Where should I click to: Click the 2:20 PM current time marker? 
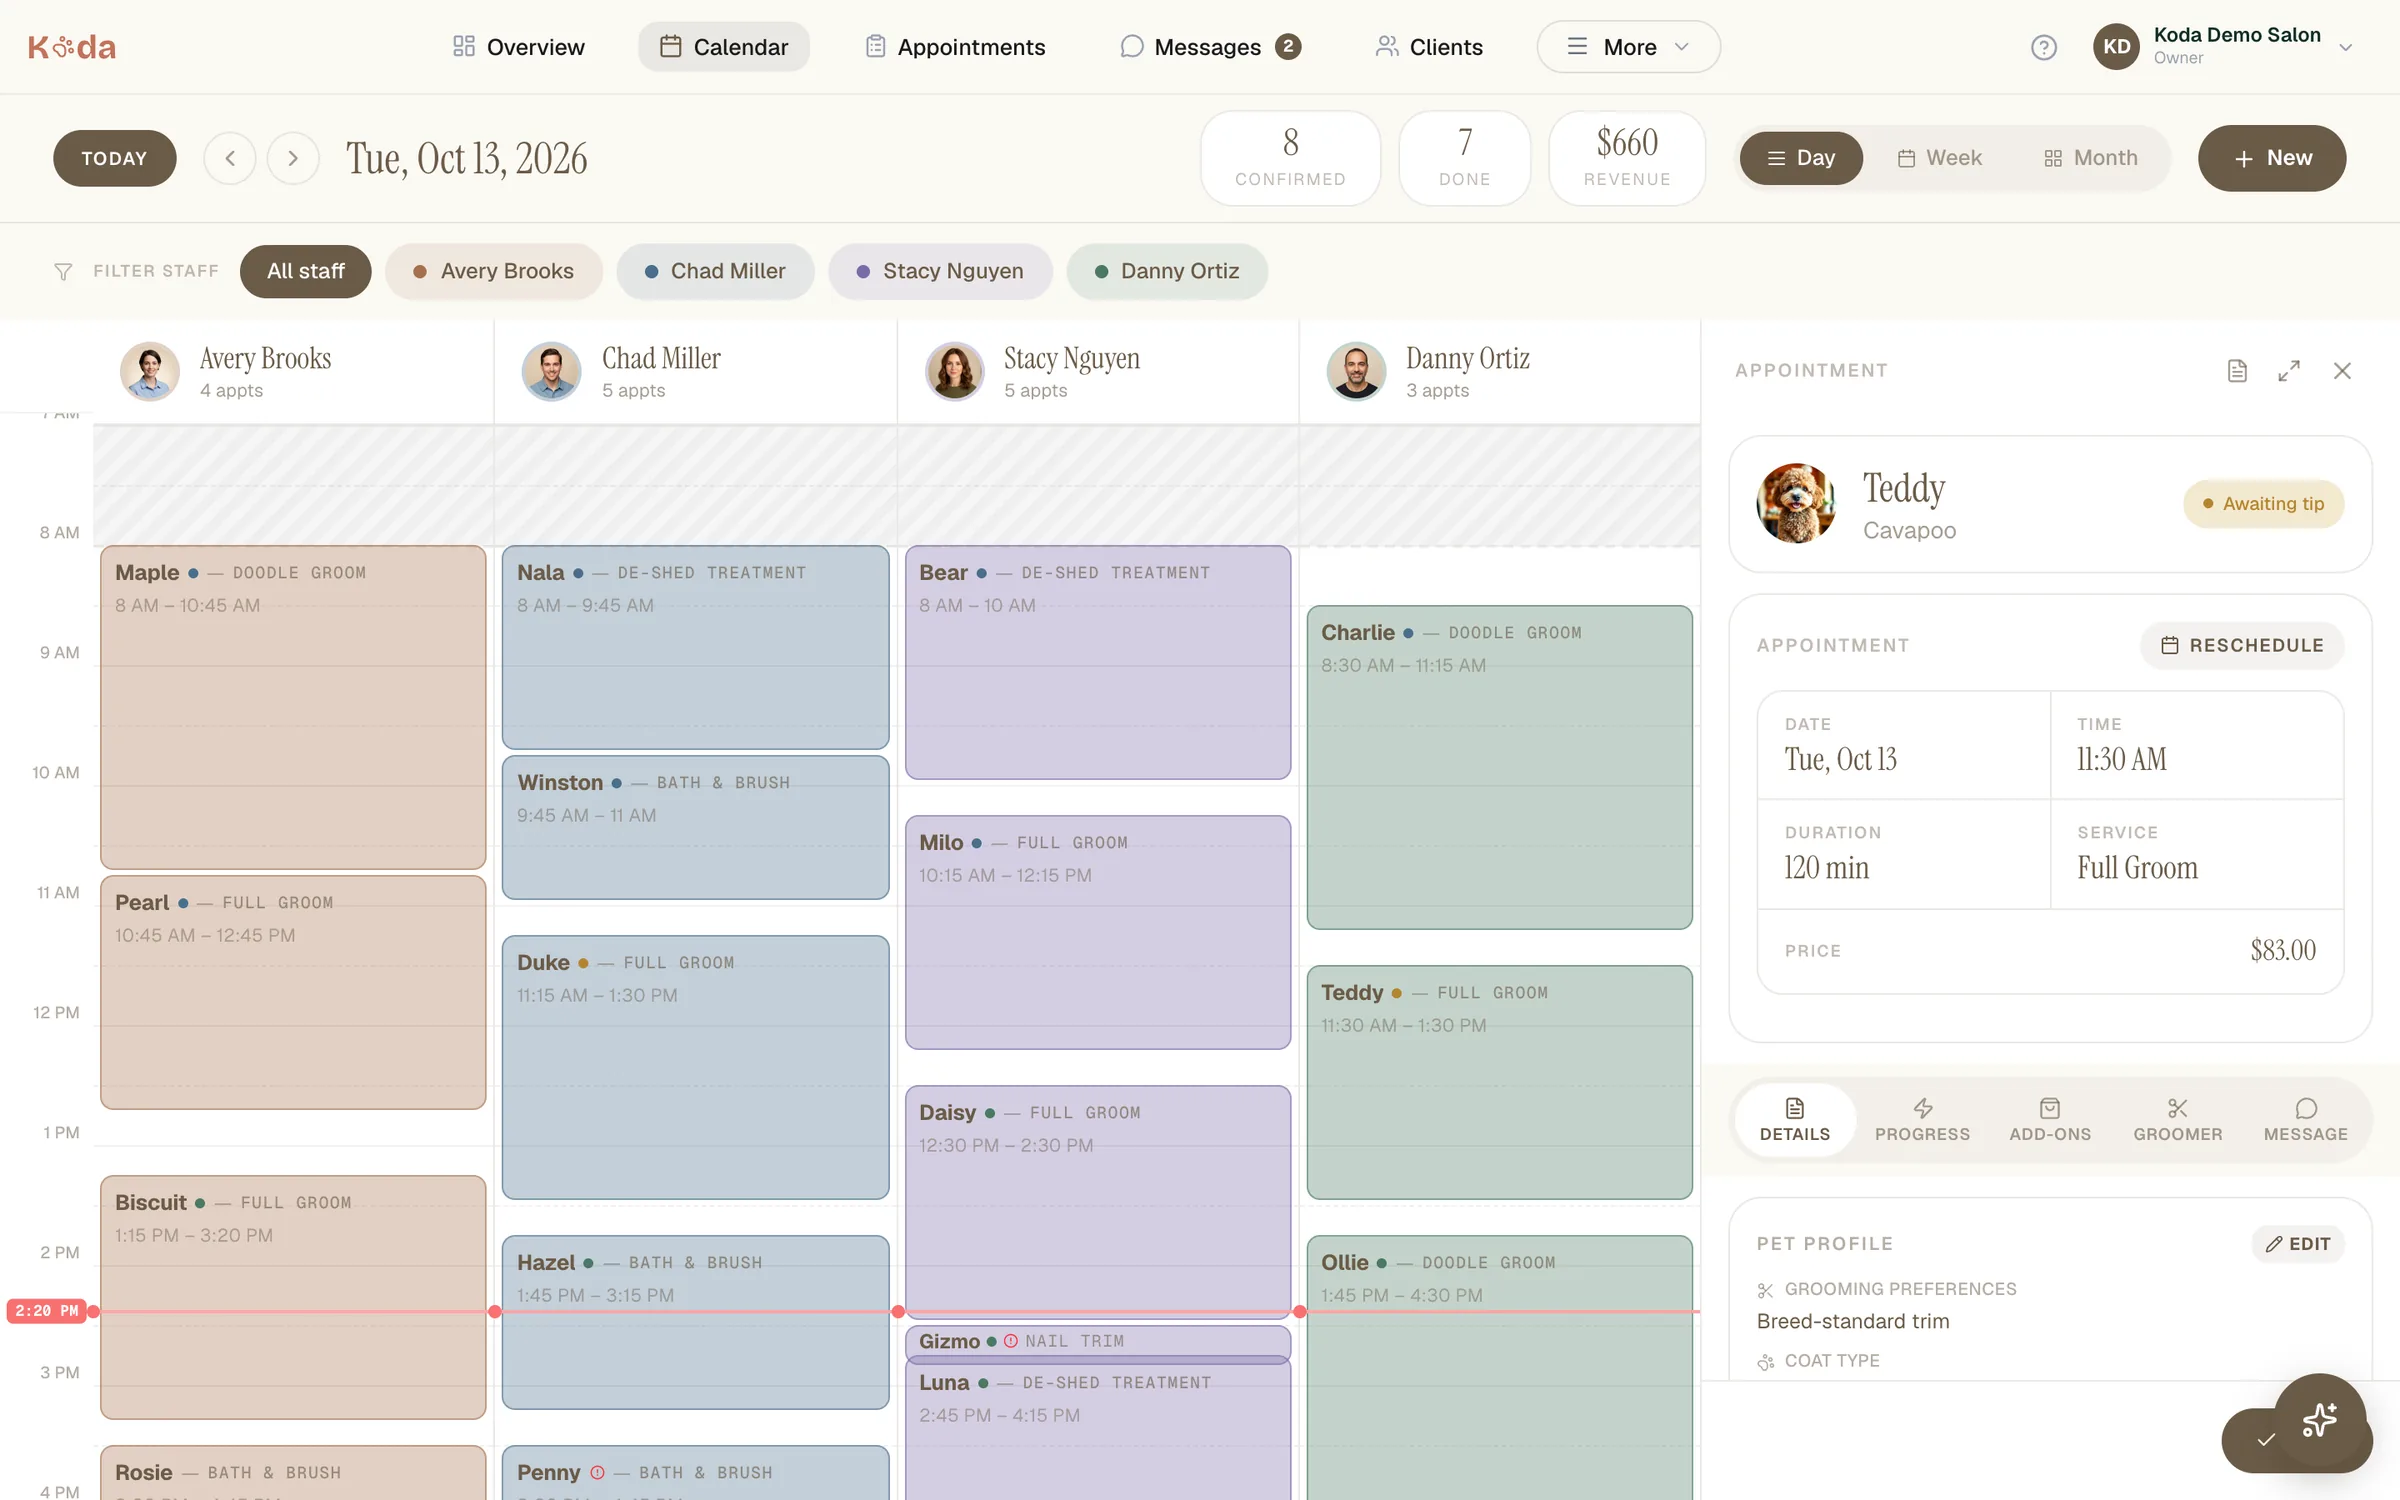pos(47,1311)
